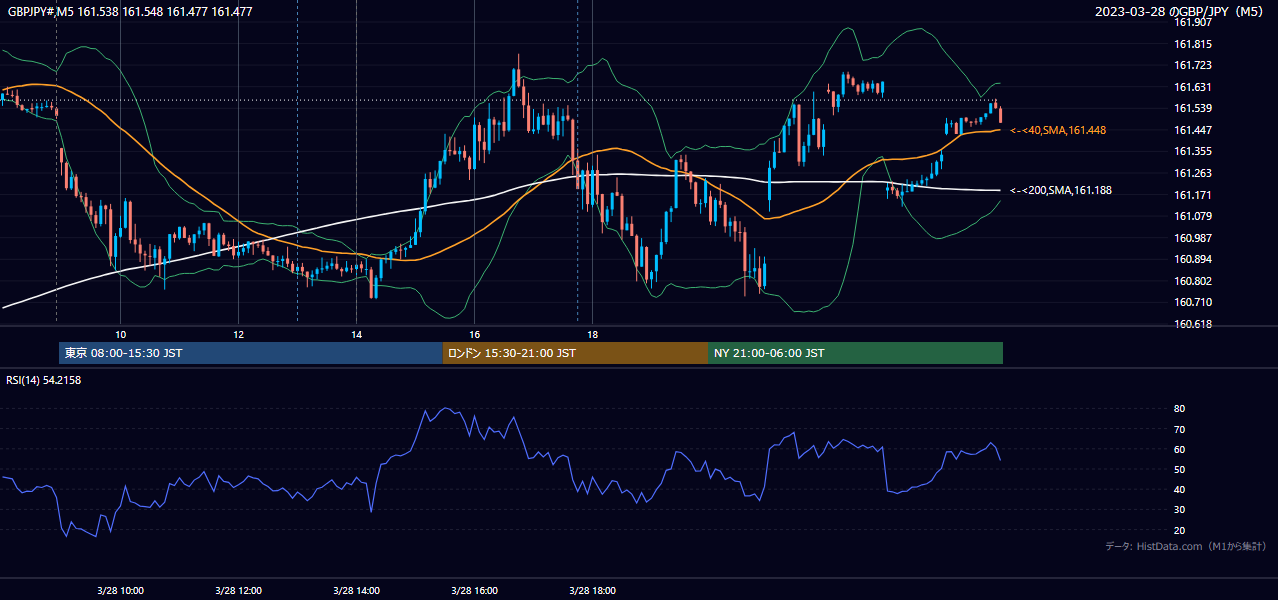1278x600 pixels.
Task: Click price axis value 161.079
Action: click(1193, 216)
